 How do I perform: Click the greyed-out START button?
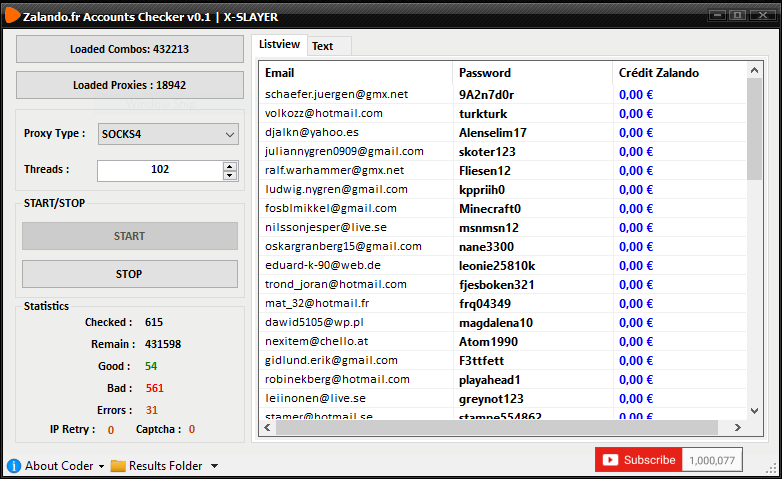coord(130,236)
